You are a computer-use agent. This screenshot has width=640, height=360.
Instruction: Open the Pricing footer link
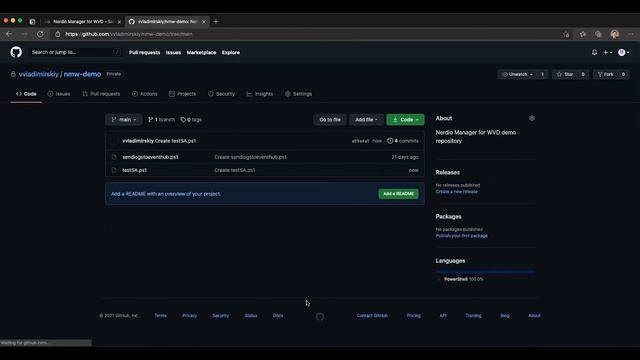(x=413, y=316)
